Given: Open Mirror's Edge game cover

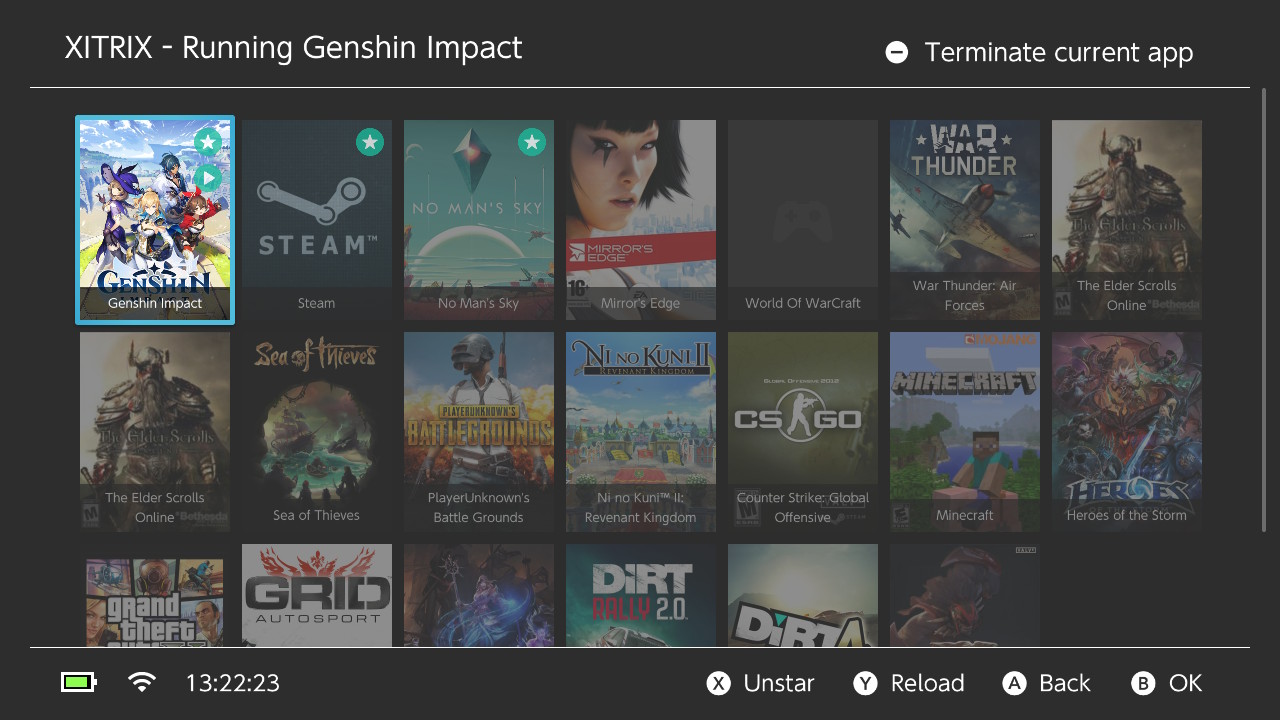Looking at the screenshot, I should tap(641, 220).
